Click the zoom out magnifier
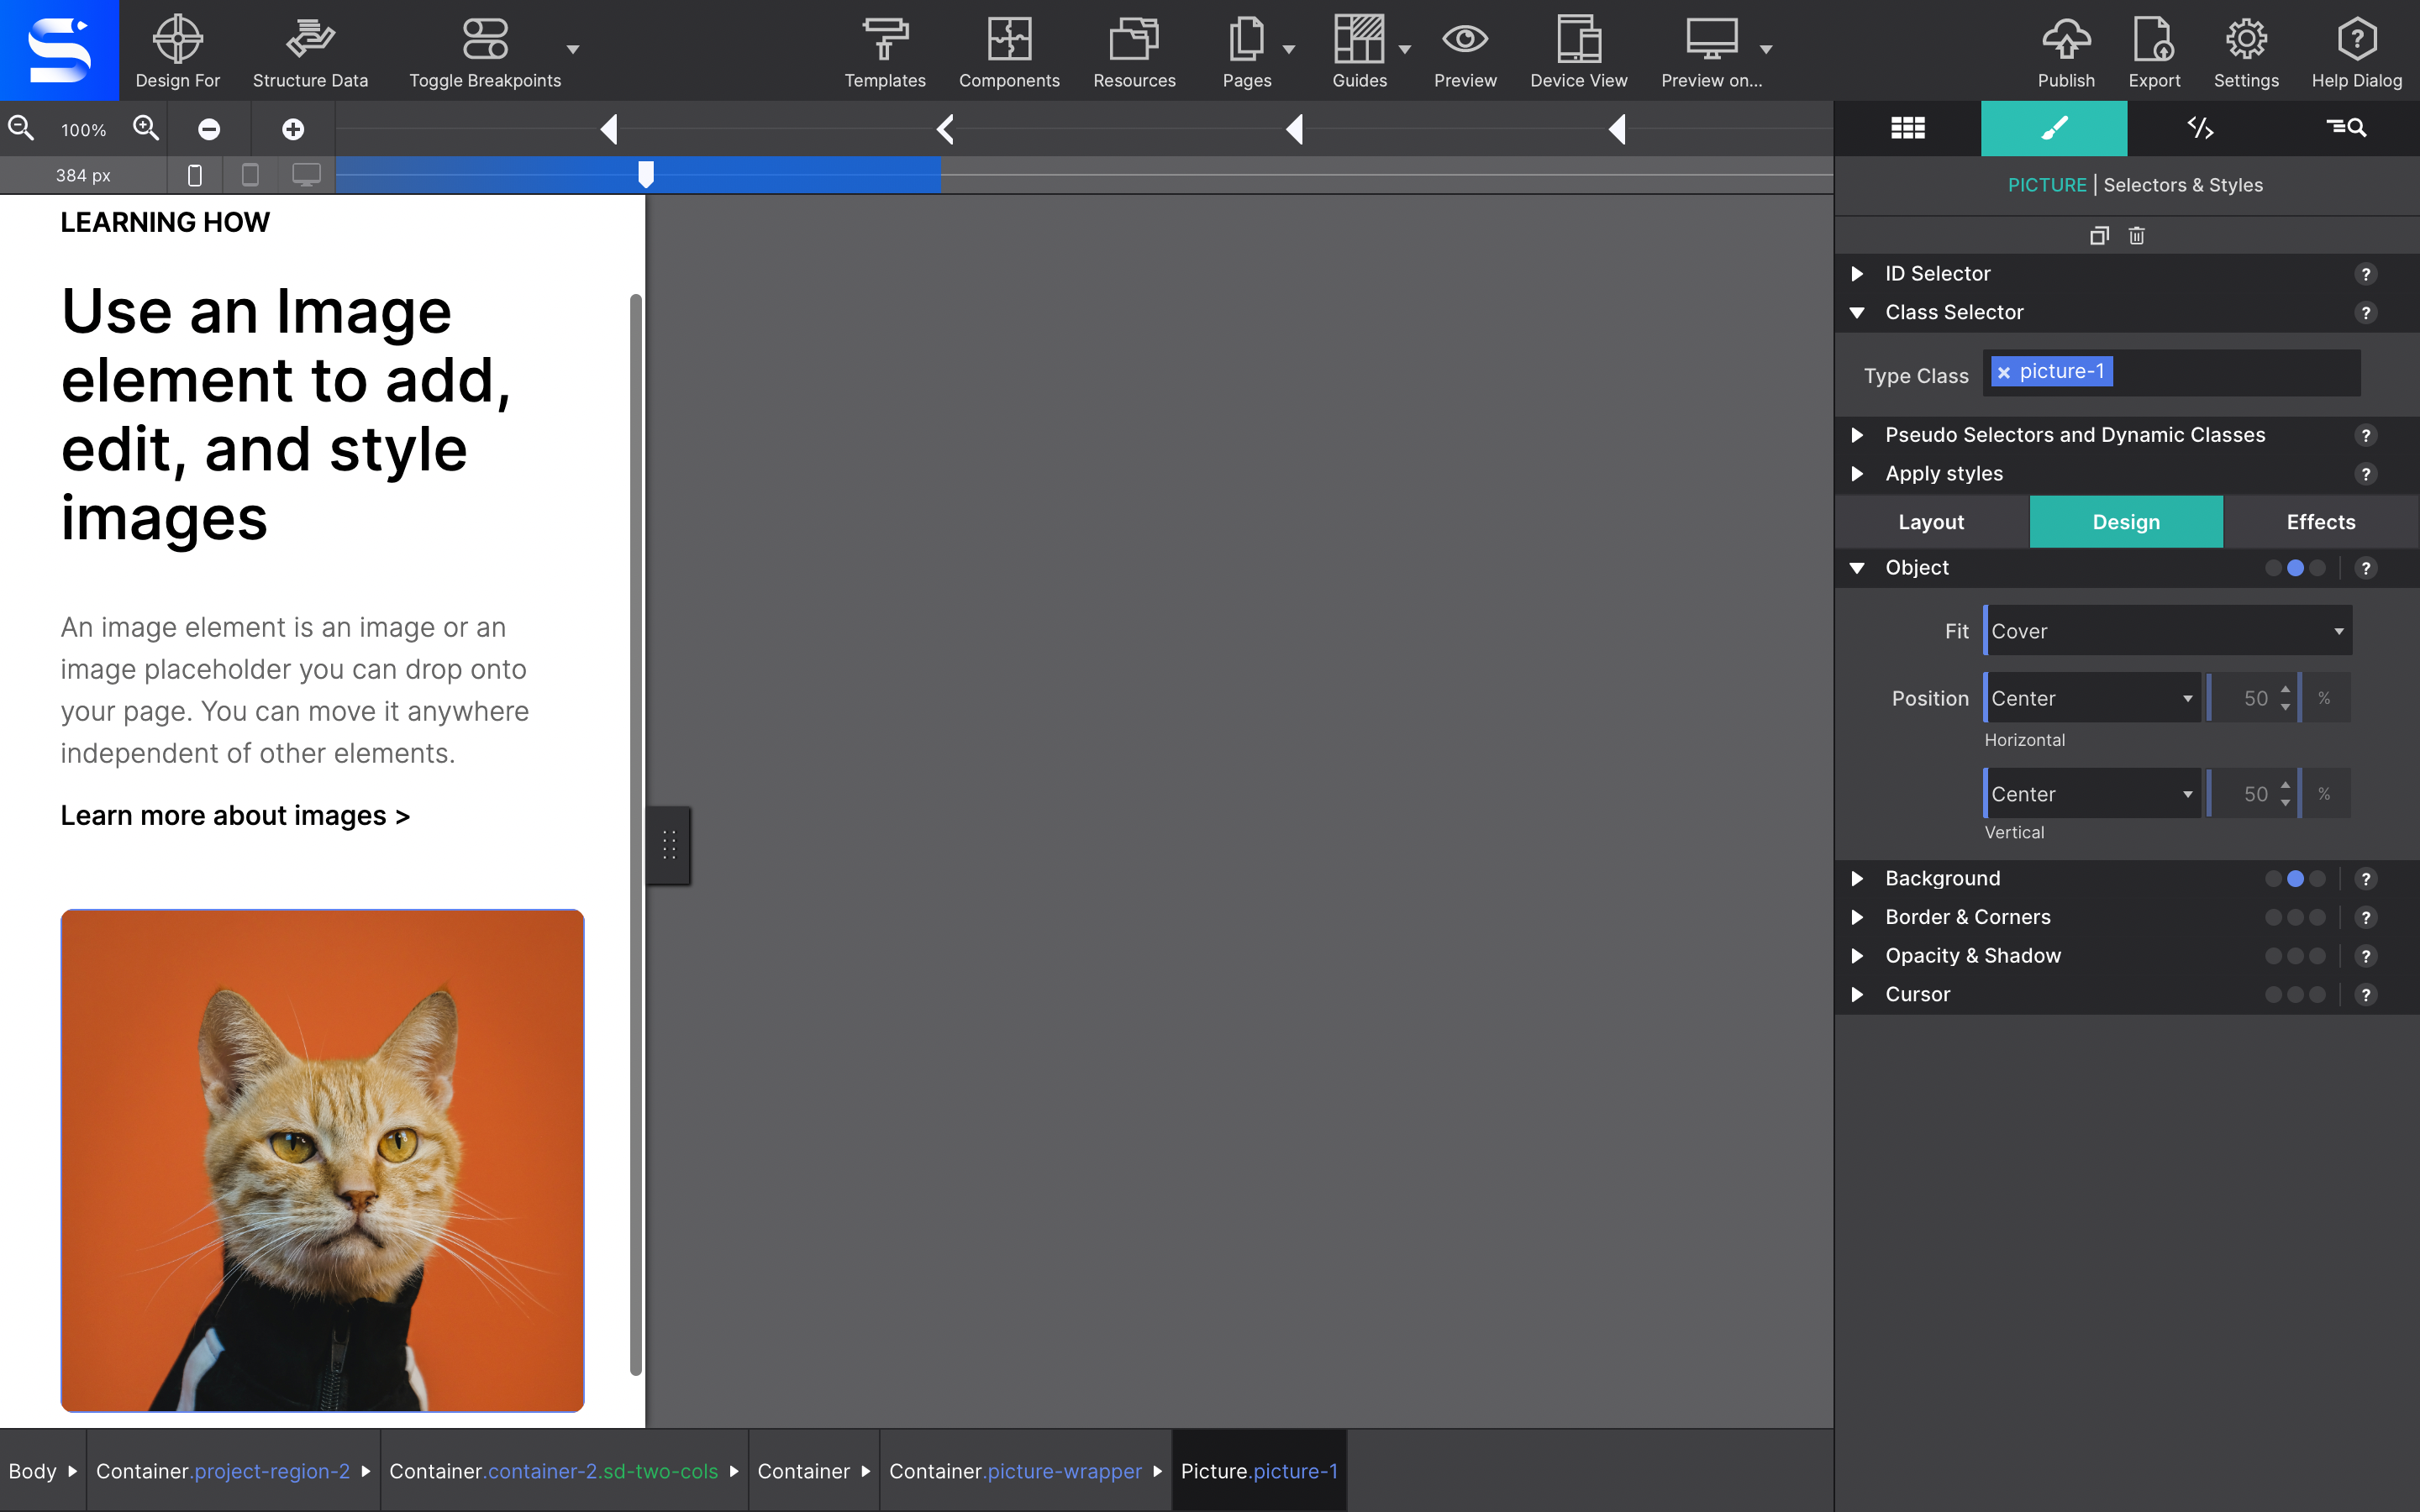Viewport: 2420px width, 1512px height. pyautogui.click(x=21, y=128)
